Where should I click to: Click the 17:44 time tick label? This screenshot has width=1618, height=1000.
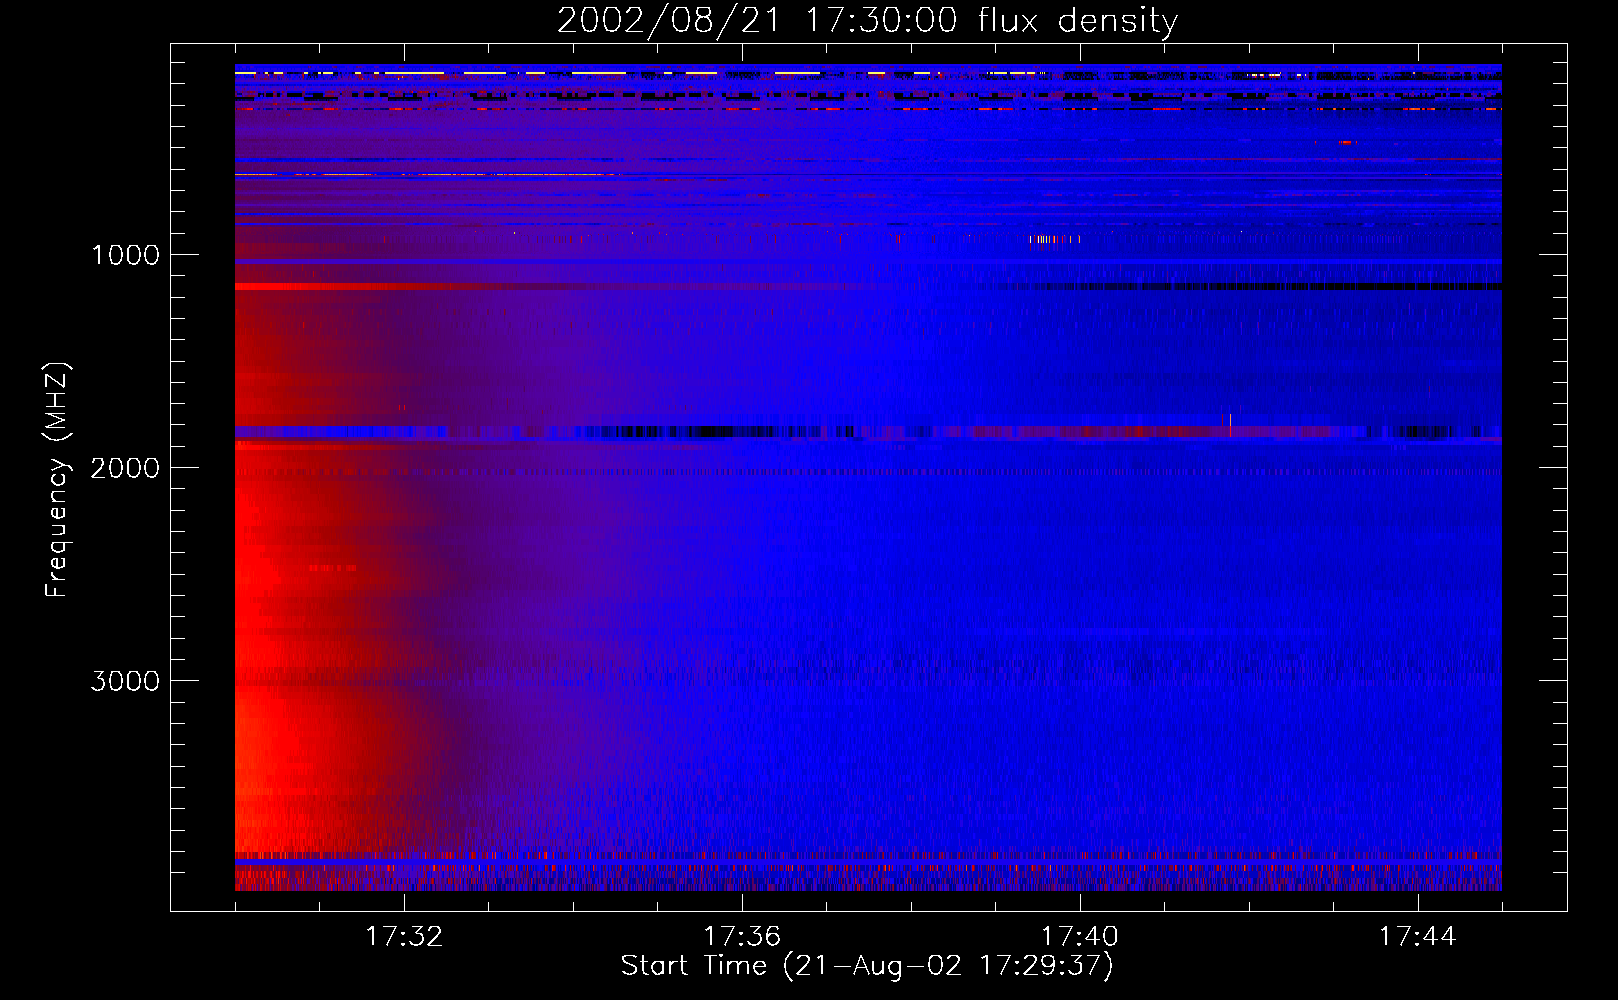[1418, 937]
